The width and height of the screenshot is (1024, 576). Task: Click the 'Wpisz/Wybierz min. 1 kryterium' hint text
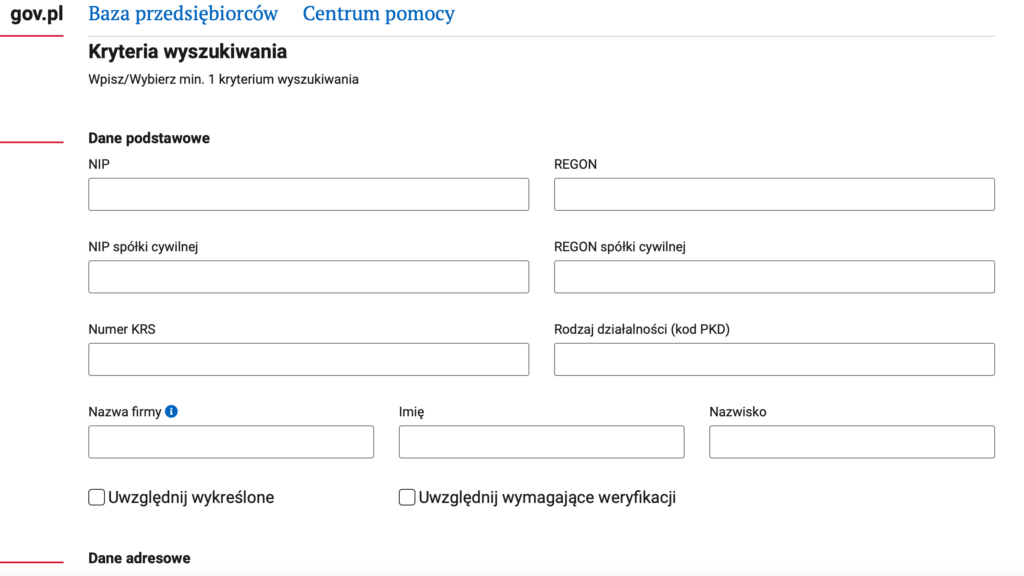(x=223, y=80)
